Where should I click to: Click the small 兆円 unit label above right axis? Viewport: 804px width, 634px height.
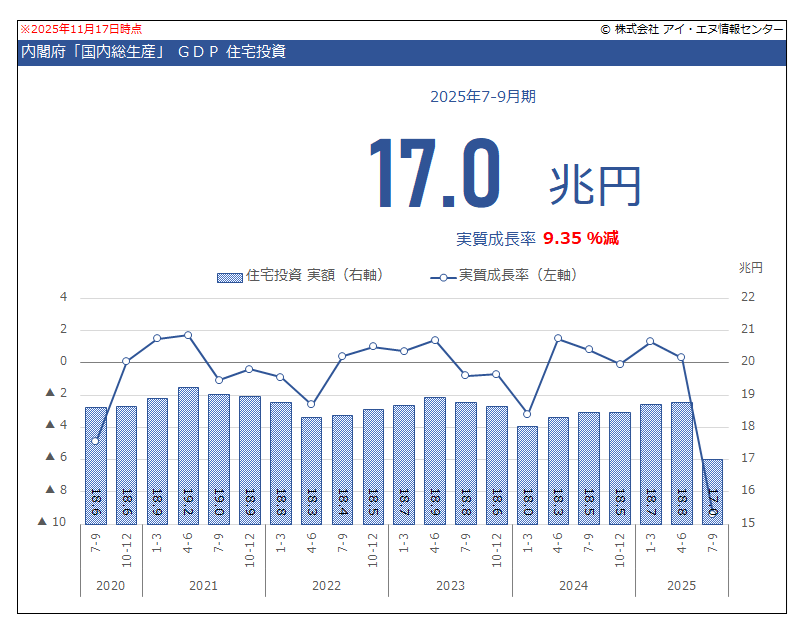pos(750,268)
